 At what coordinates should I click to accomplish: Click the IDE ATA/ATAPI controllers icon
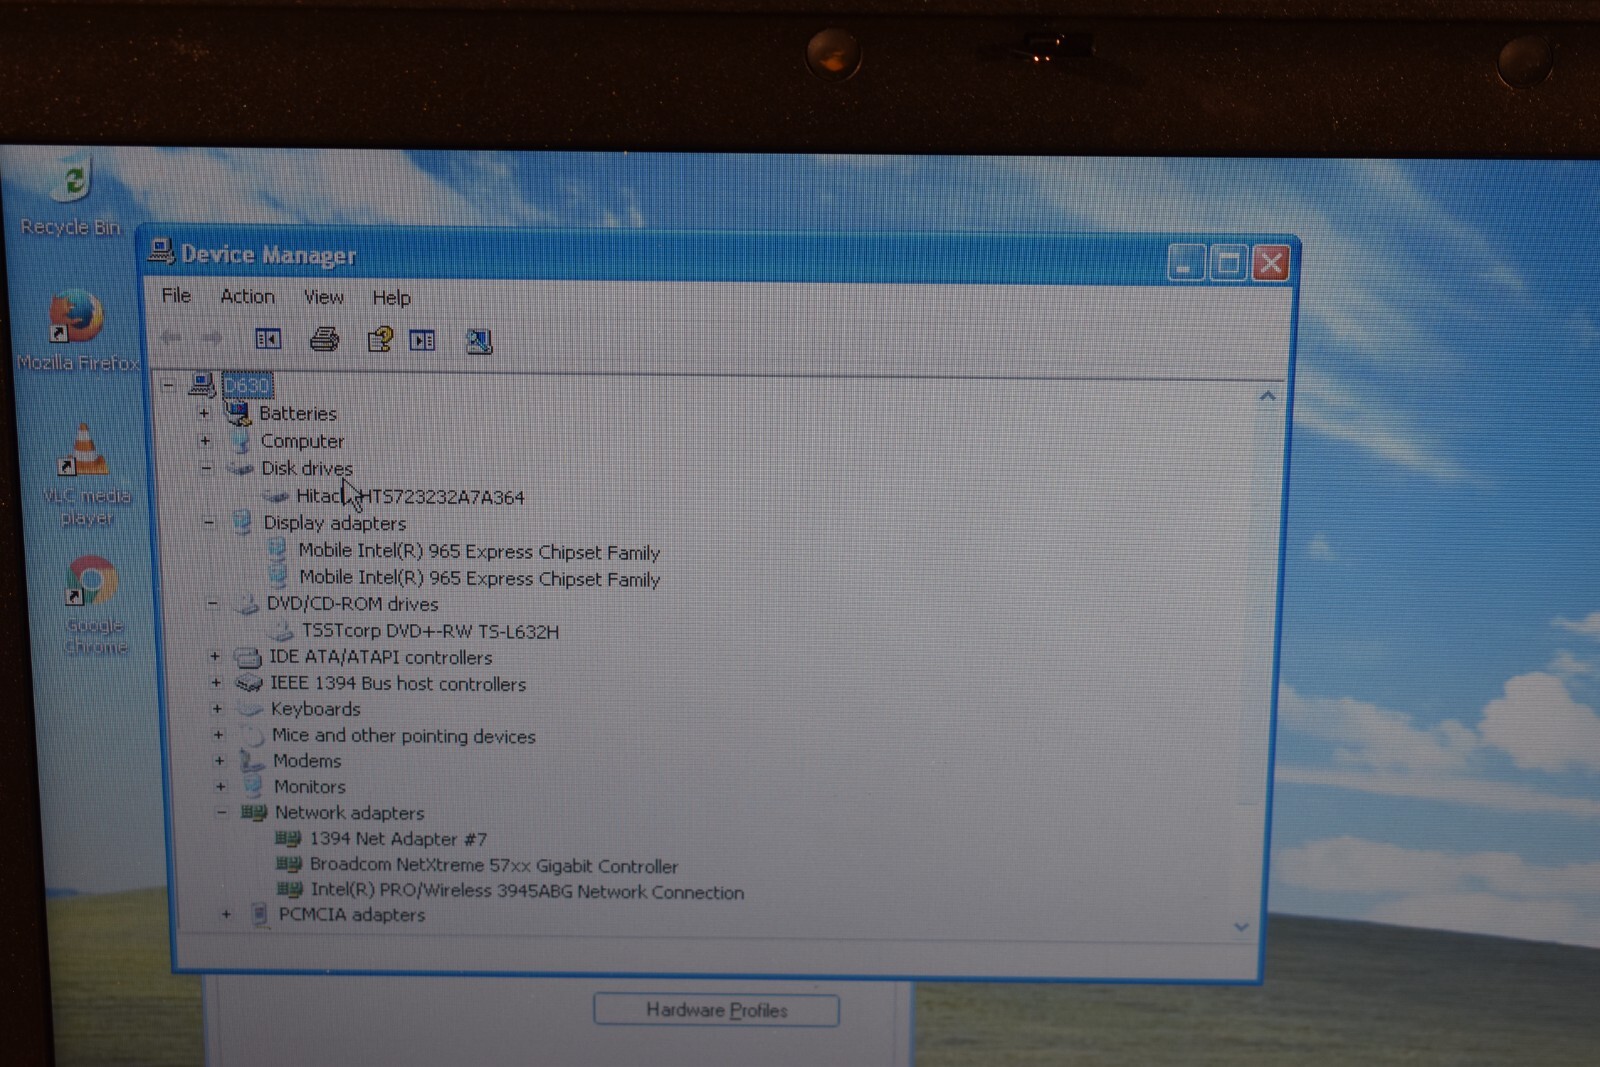pyautogui.click(x=248, y=657)
